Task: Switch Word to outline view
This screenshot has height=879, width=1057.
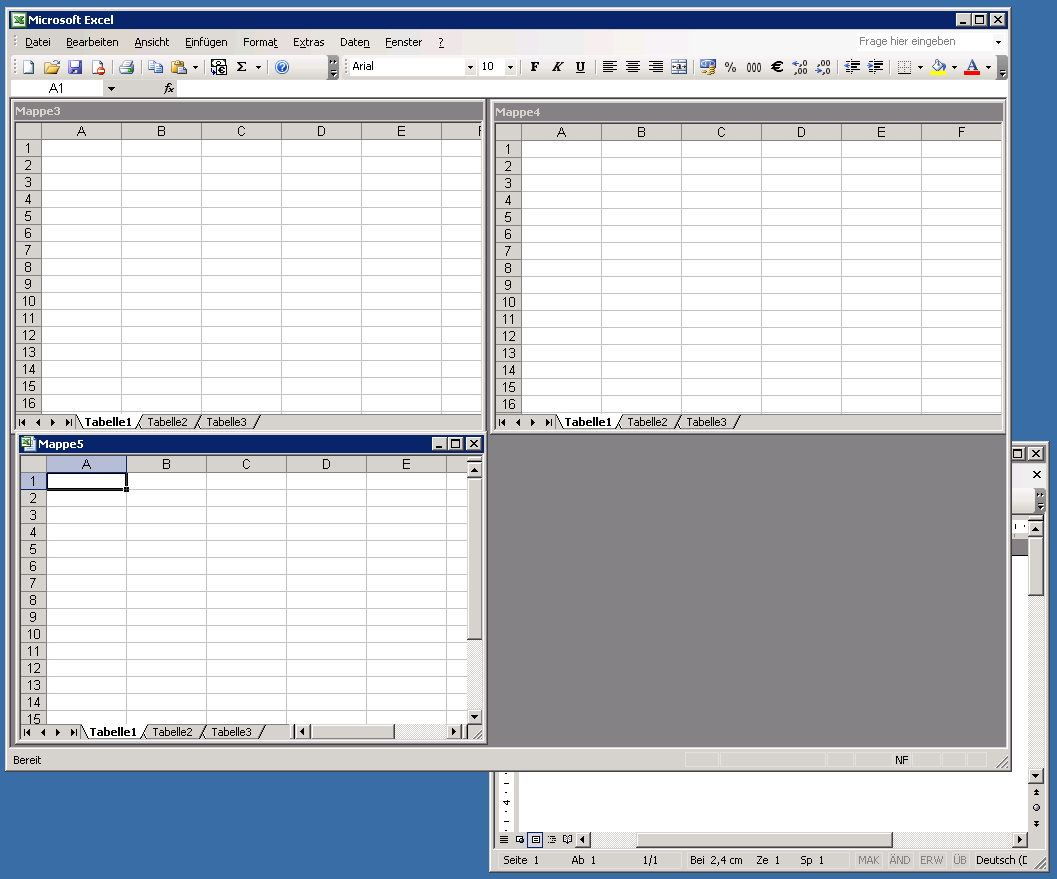Action: (x=551, y=839)
